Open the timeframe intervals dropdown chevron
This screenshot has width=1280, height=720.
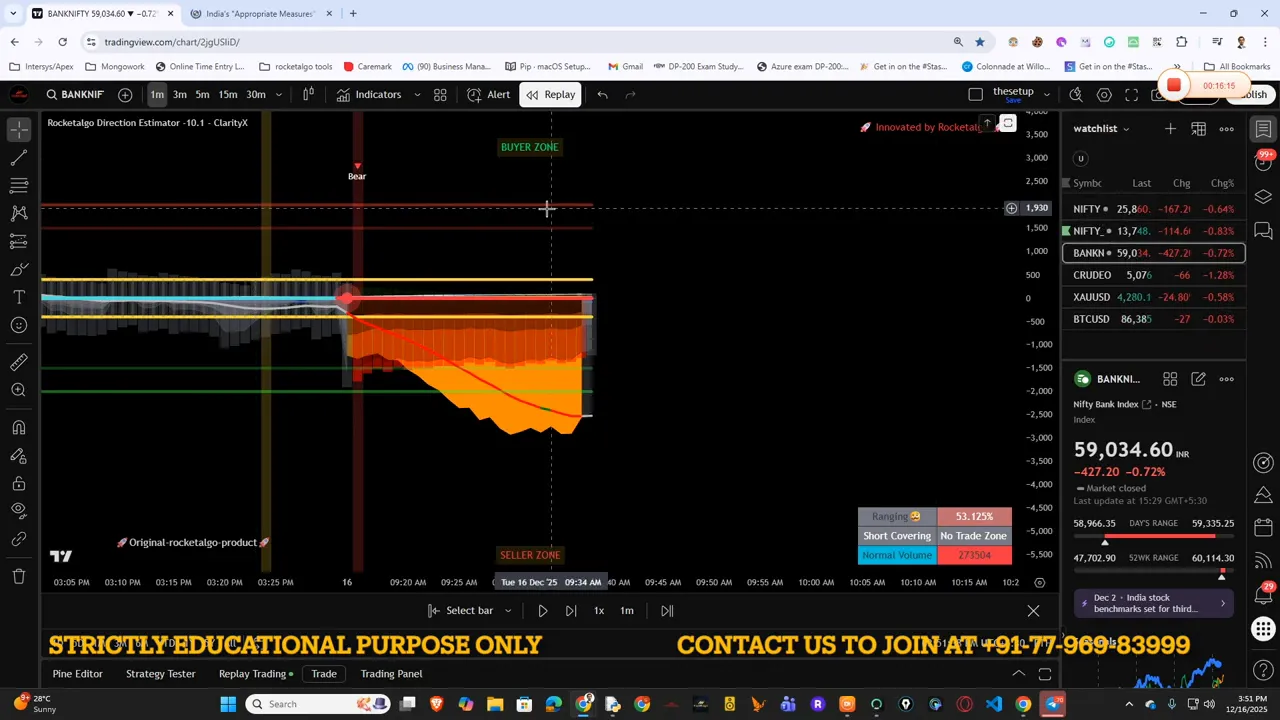tap(279, 94)
